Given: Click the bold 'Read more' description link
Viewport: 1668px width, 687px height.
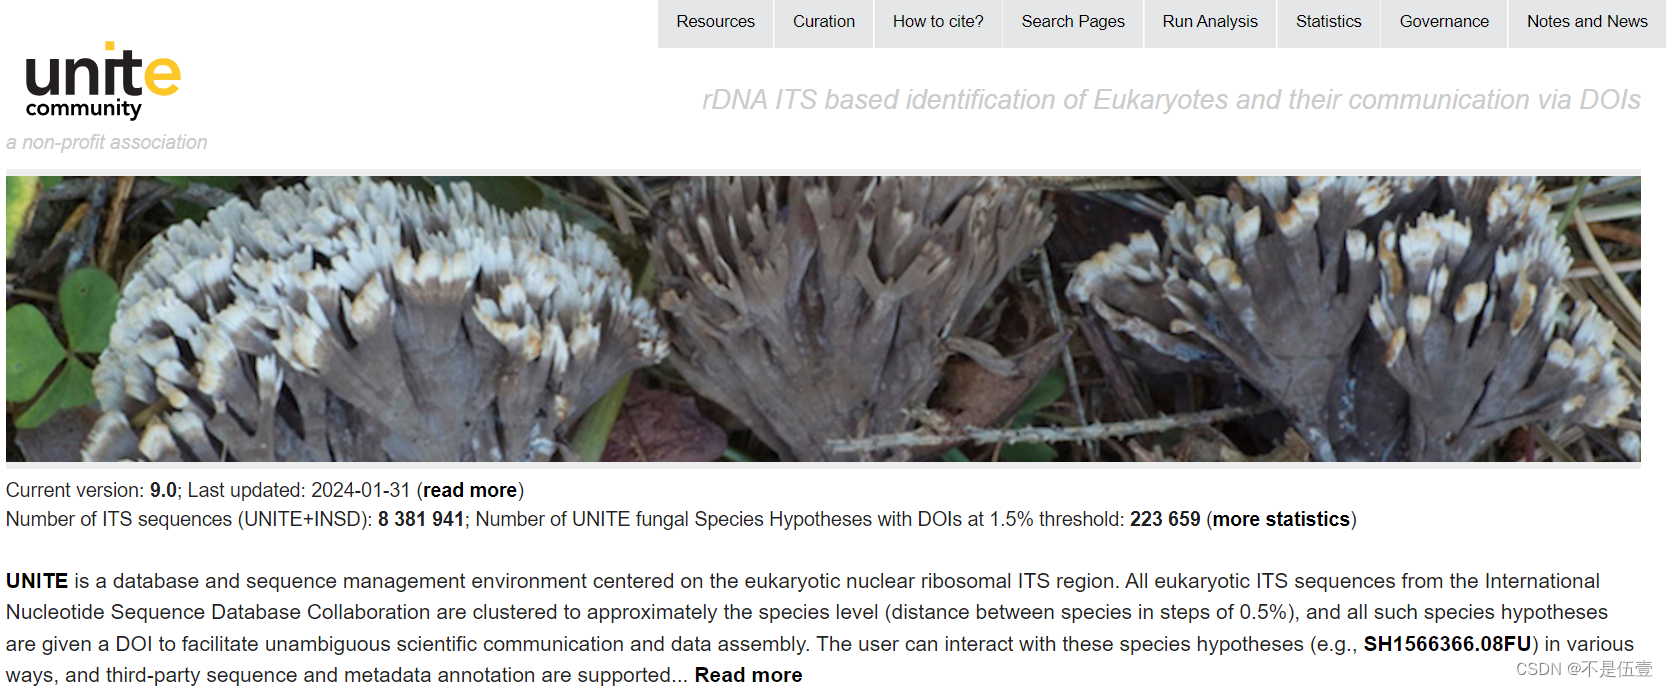Looking at the screenshot, I should pos(748,675).
